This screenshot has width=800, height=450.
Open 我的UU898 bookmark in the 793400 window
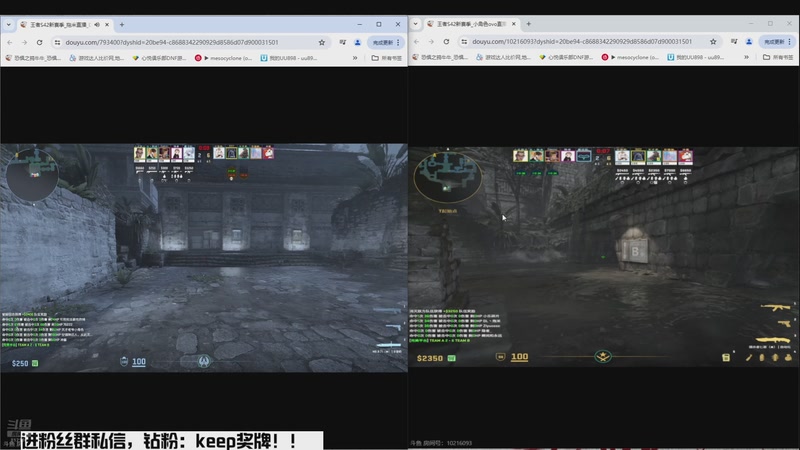(x=289, y=58)
